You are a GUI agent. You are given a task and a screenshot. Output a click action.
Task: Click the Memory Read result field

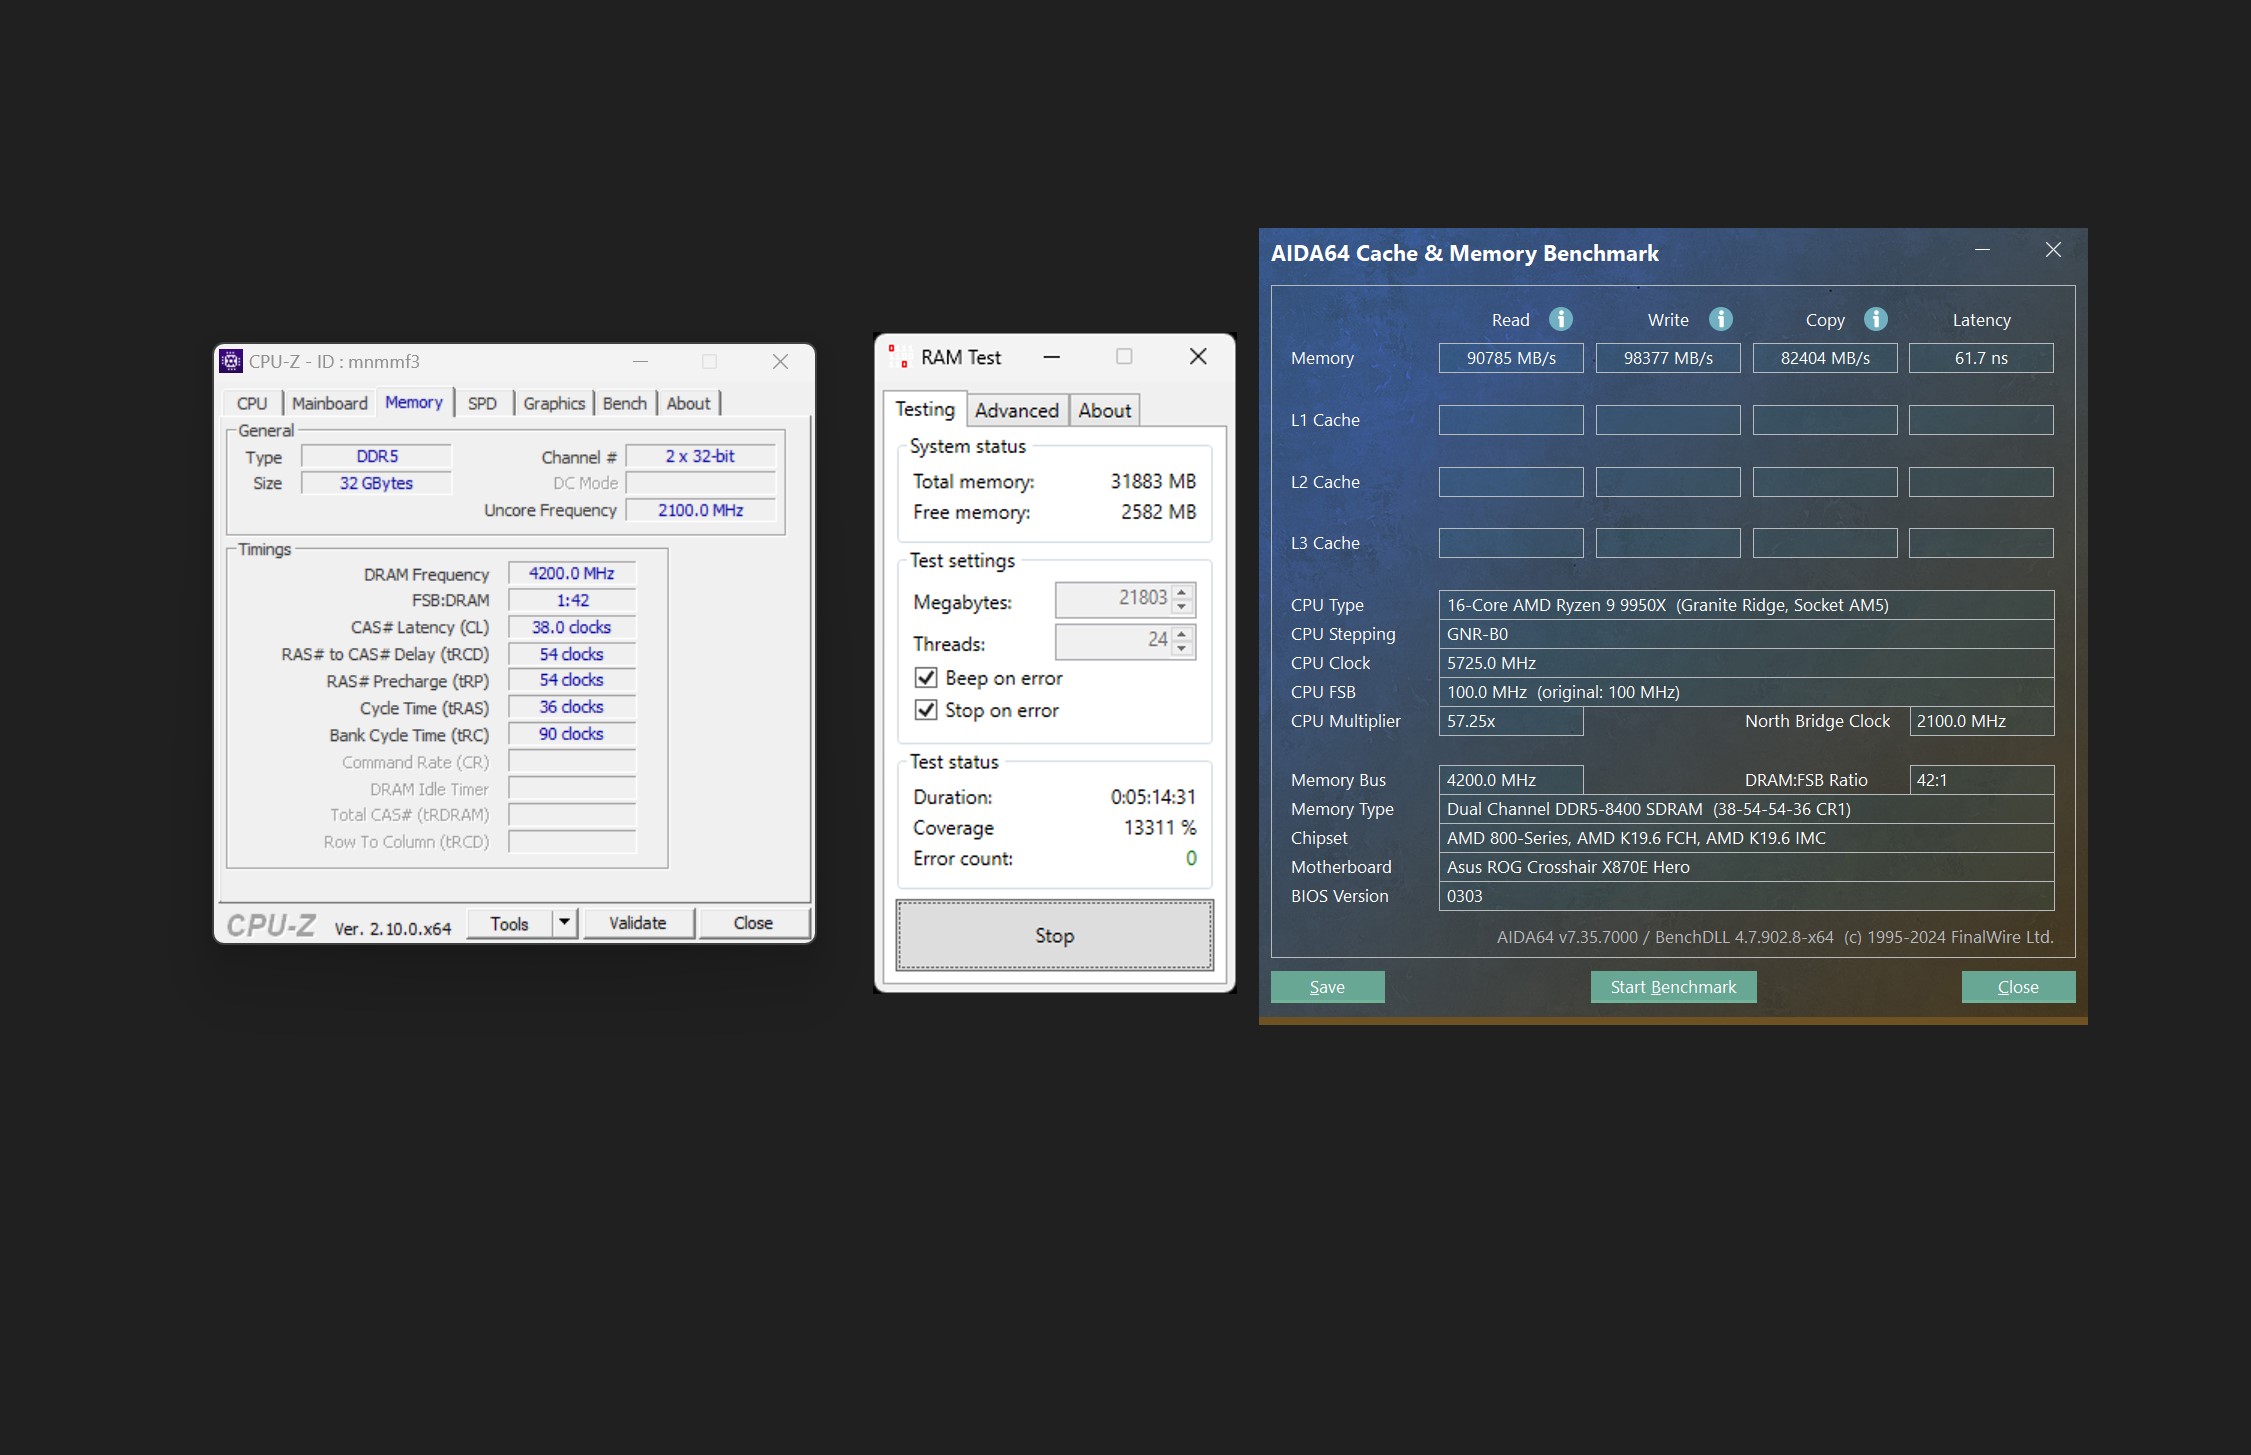pos(1510,358)
